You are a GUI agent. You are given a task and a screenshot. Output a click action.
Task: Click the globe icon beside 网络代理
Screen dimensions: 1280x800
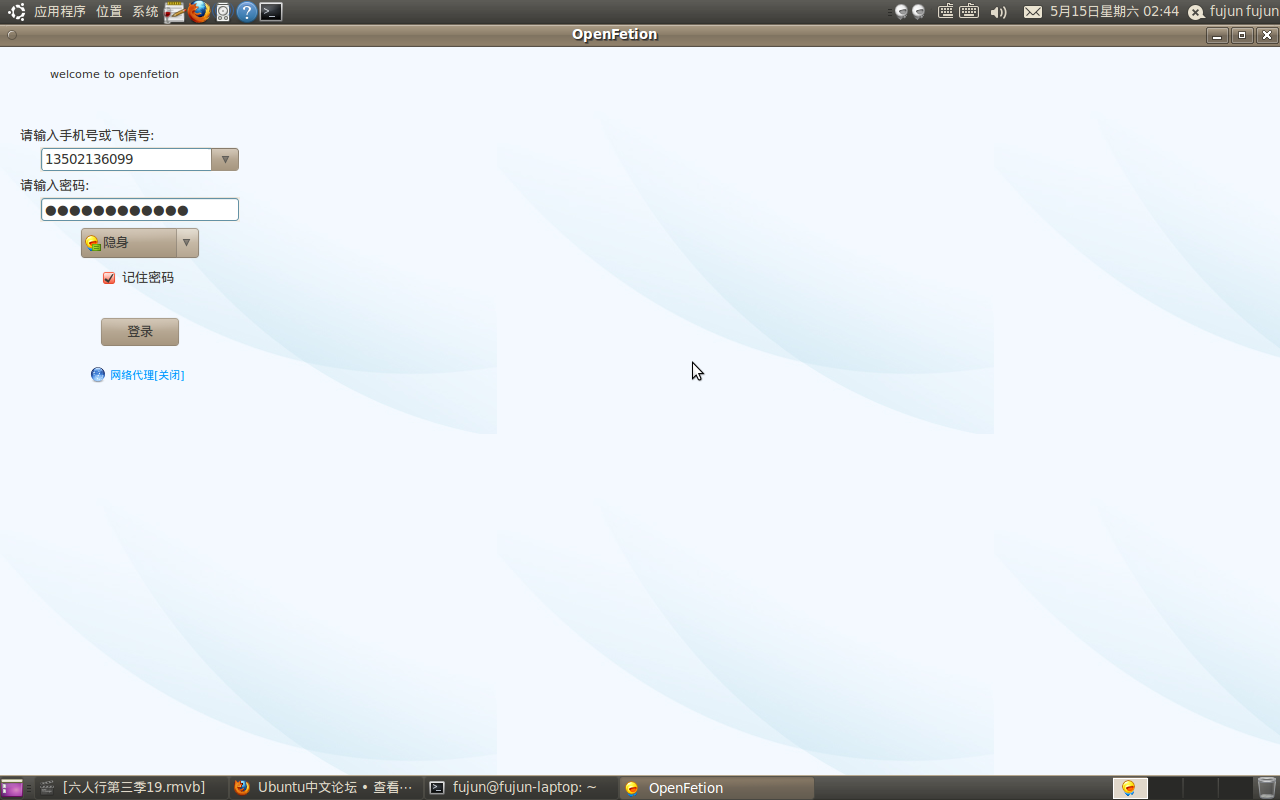pos(98,375)
